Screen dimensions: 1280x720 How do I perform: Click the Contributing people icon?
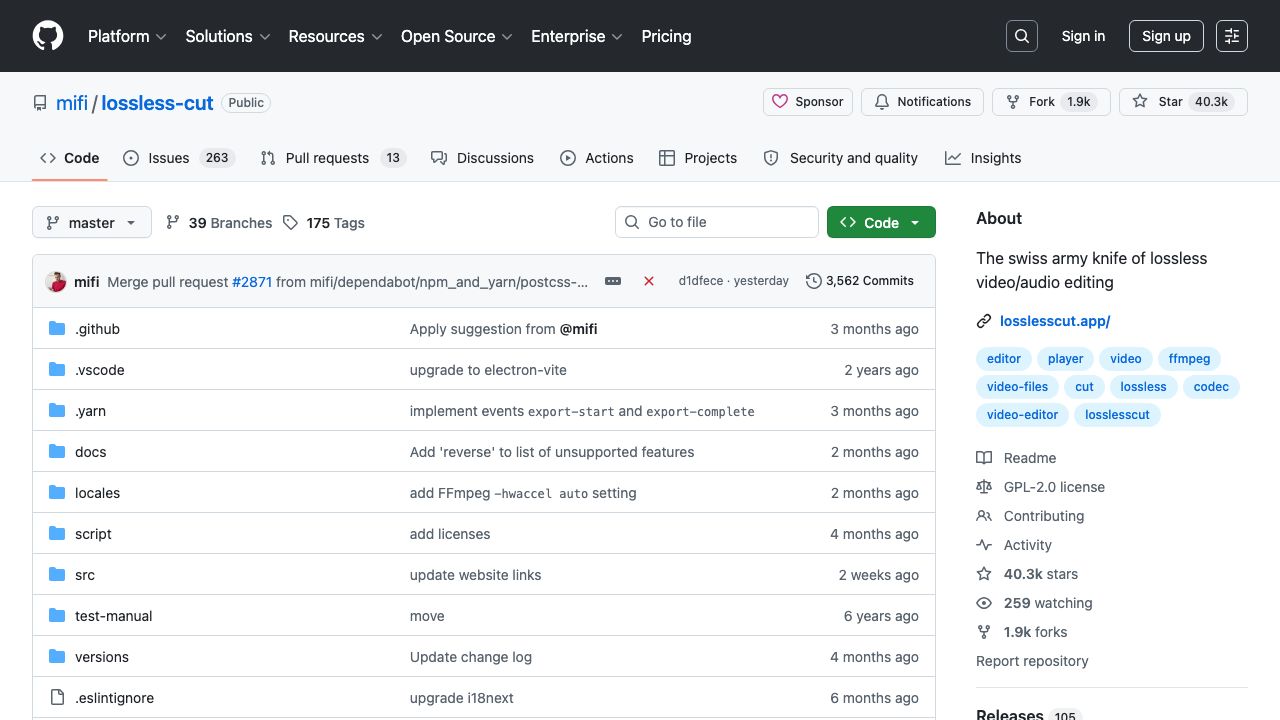[984, 516]
